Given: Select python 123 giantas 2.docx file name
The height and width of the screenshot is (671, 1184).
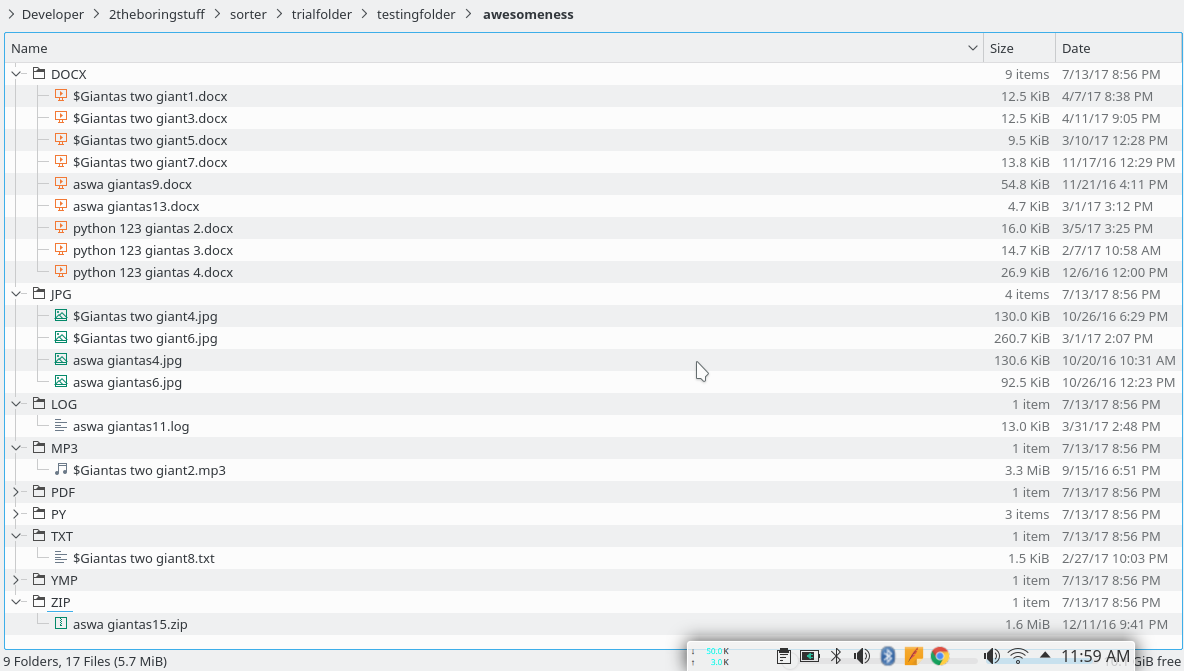Looking at the screenshot, I should click(x=153, y=228).
